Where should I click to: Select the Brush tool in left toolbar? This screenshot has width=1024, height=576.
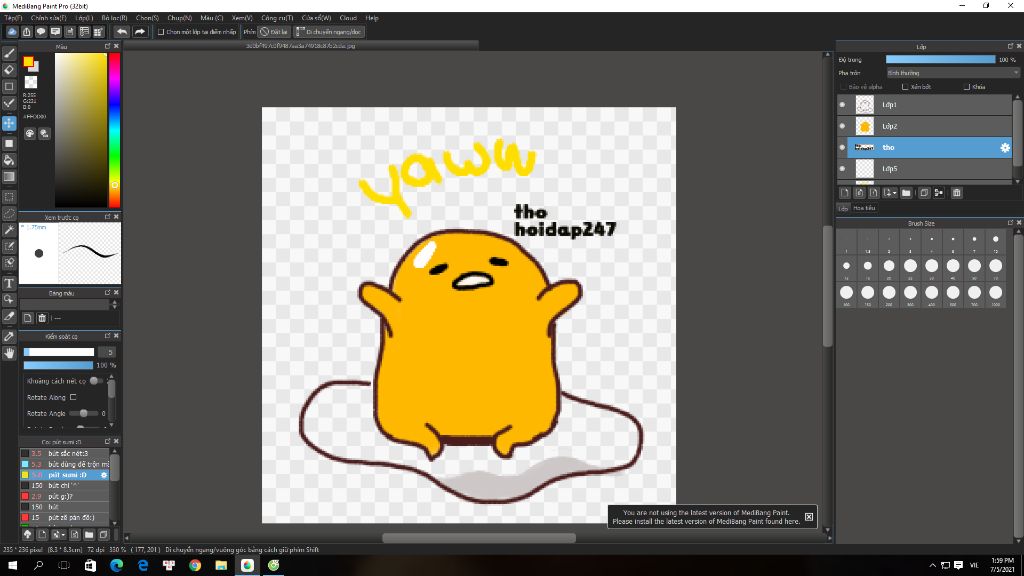[x=9, y=53]
